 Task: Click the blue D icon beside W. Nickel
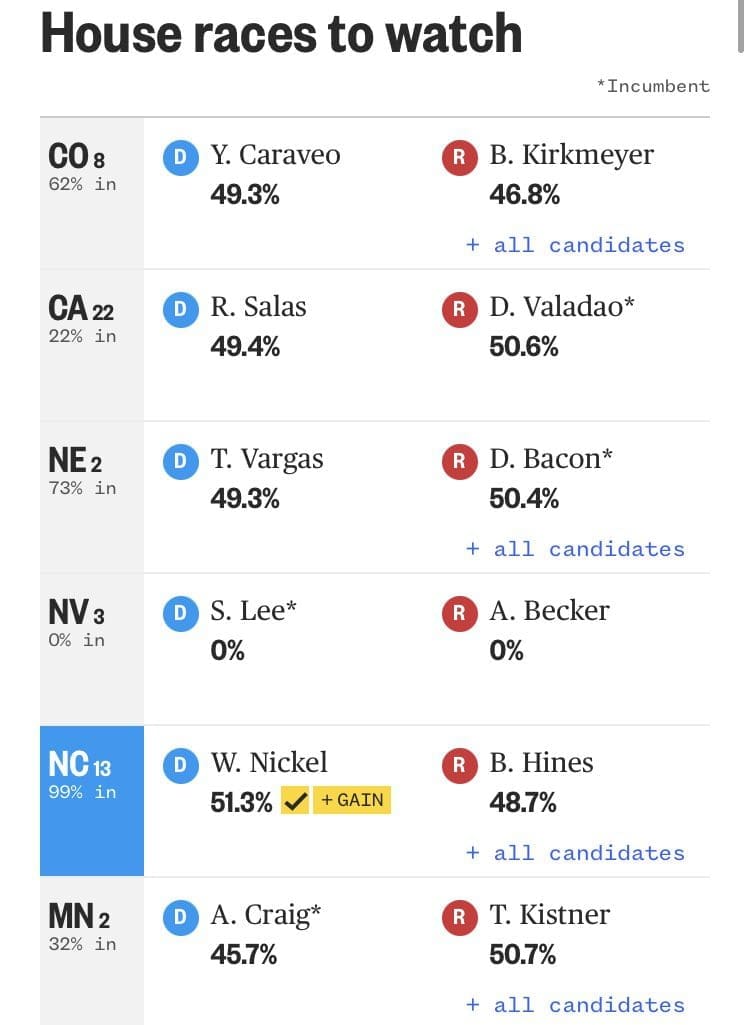coord(180,764)
